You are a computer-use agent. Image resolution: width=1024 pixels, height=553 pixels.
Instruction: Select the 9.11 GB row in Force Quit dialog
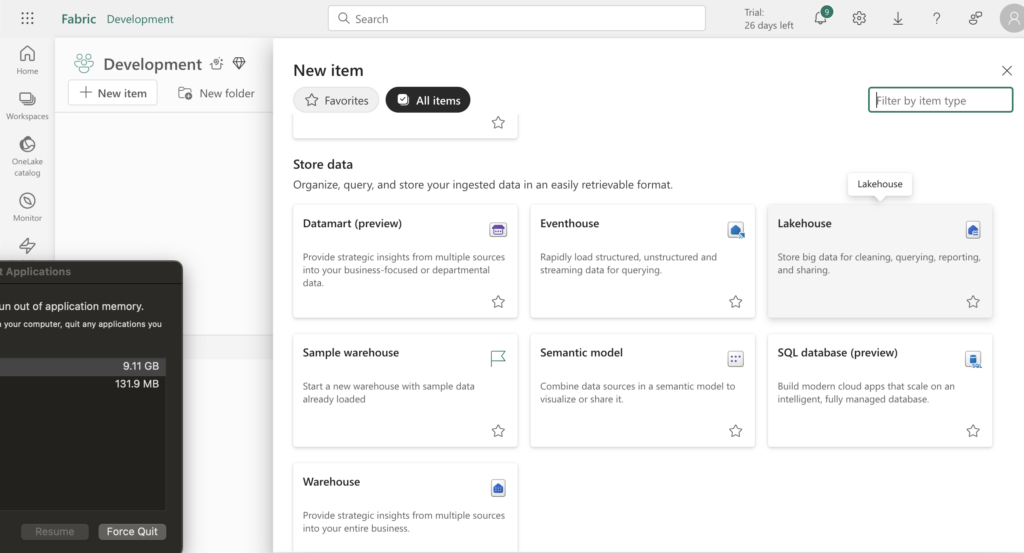click(83, 366)
